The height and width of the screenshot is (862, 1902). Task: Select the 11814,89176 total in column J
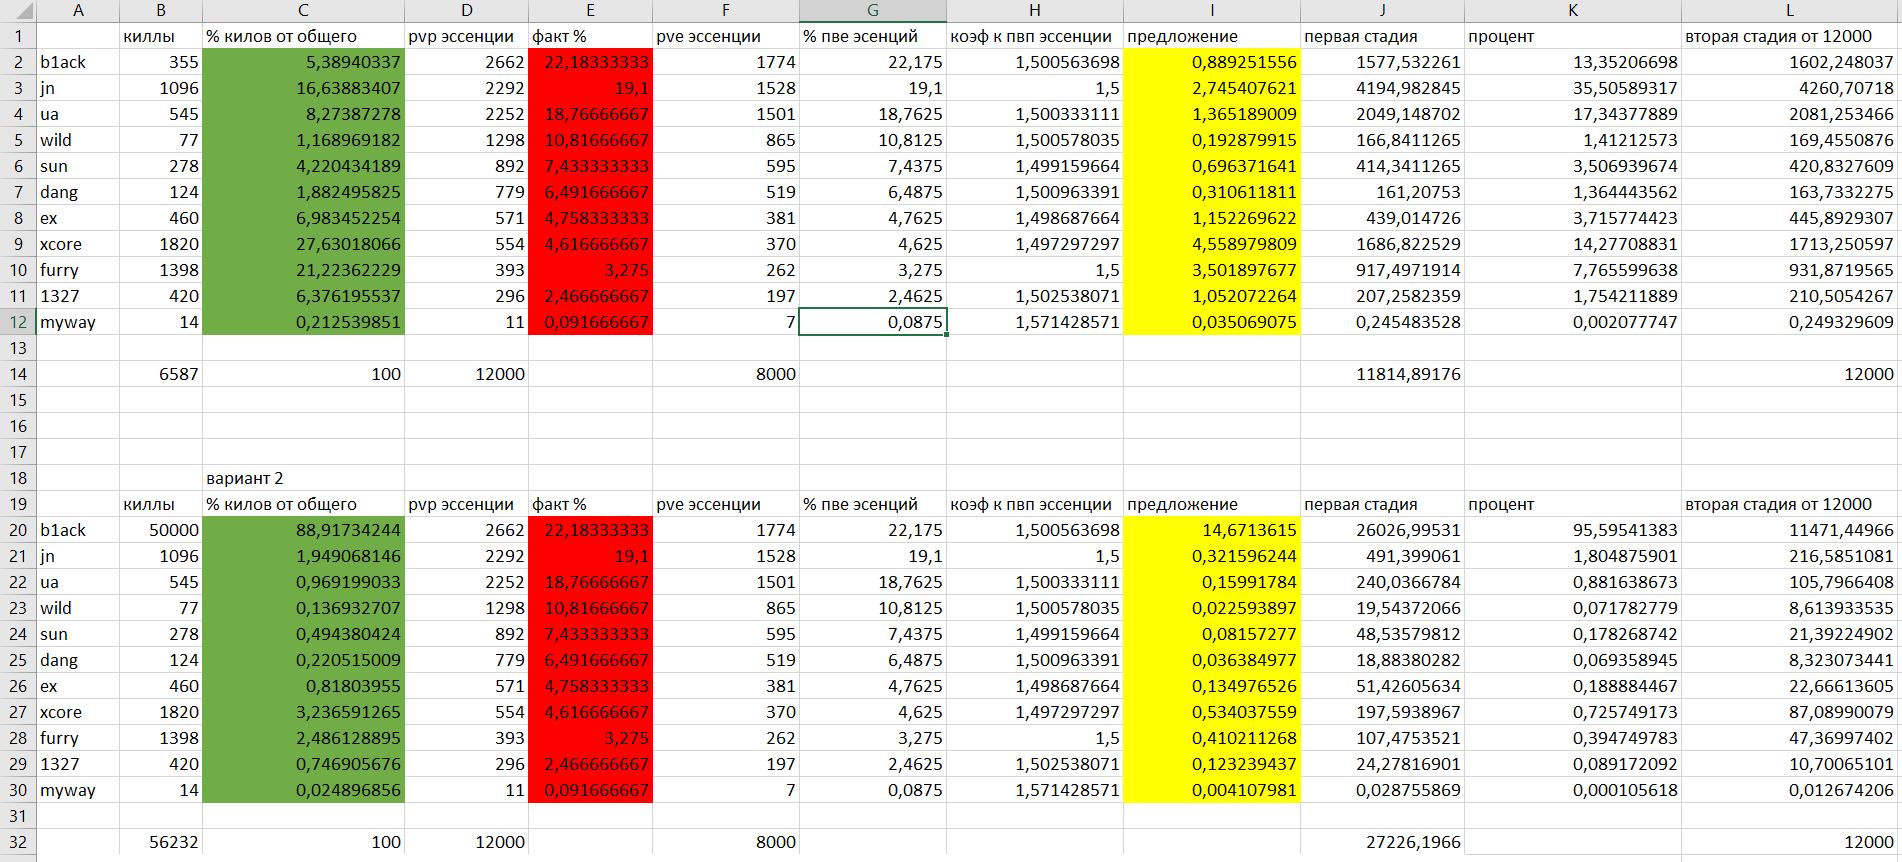1382,374
